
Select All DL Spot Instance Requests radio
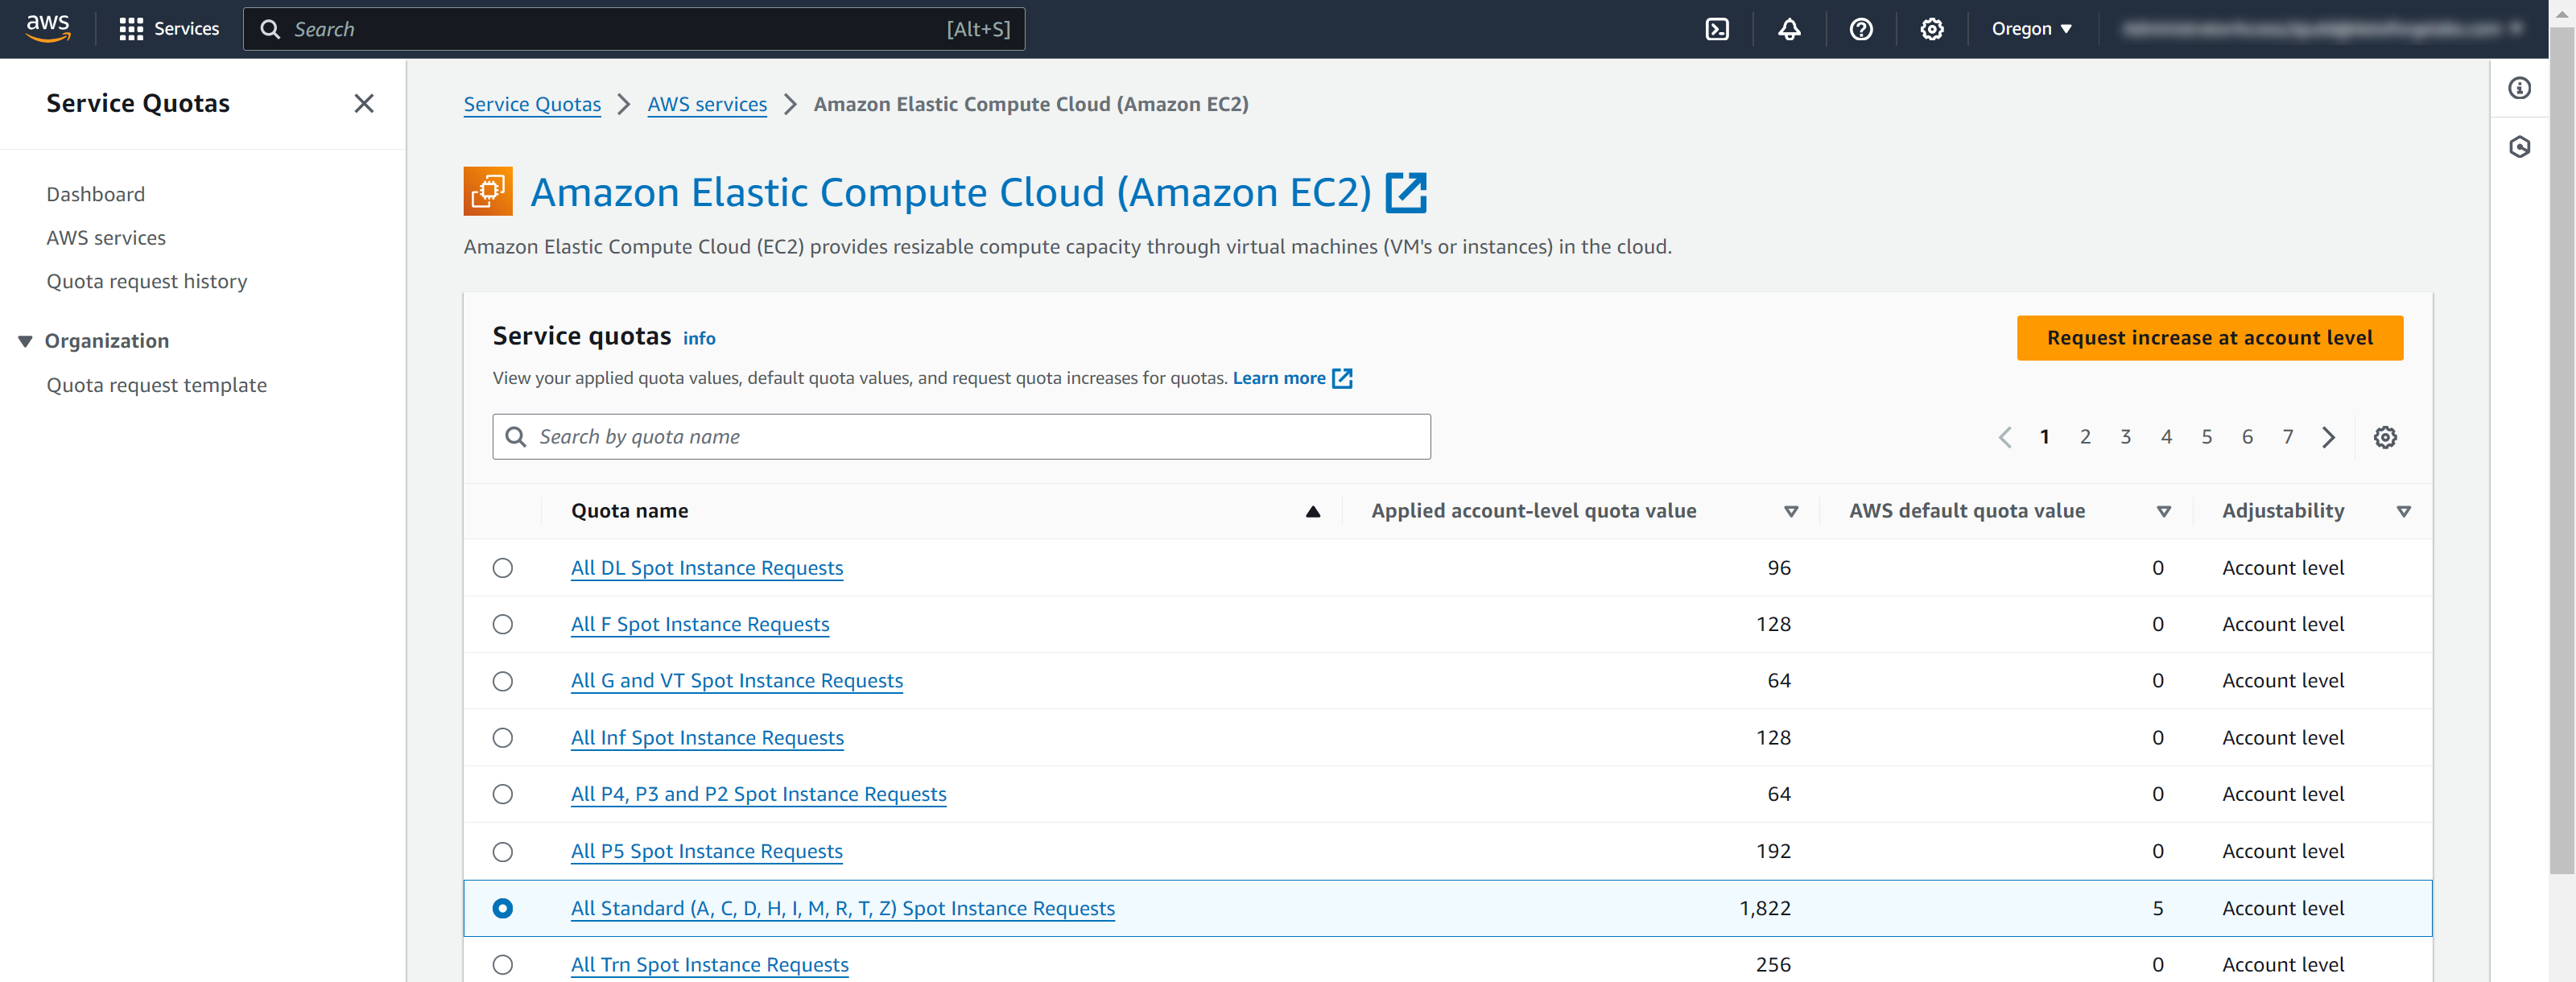pos(503,568)
